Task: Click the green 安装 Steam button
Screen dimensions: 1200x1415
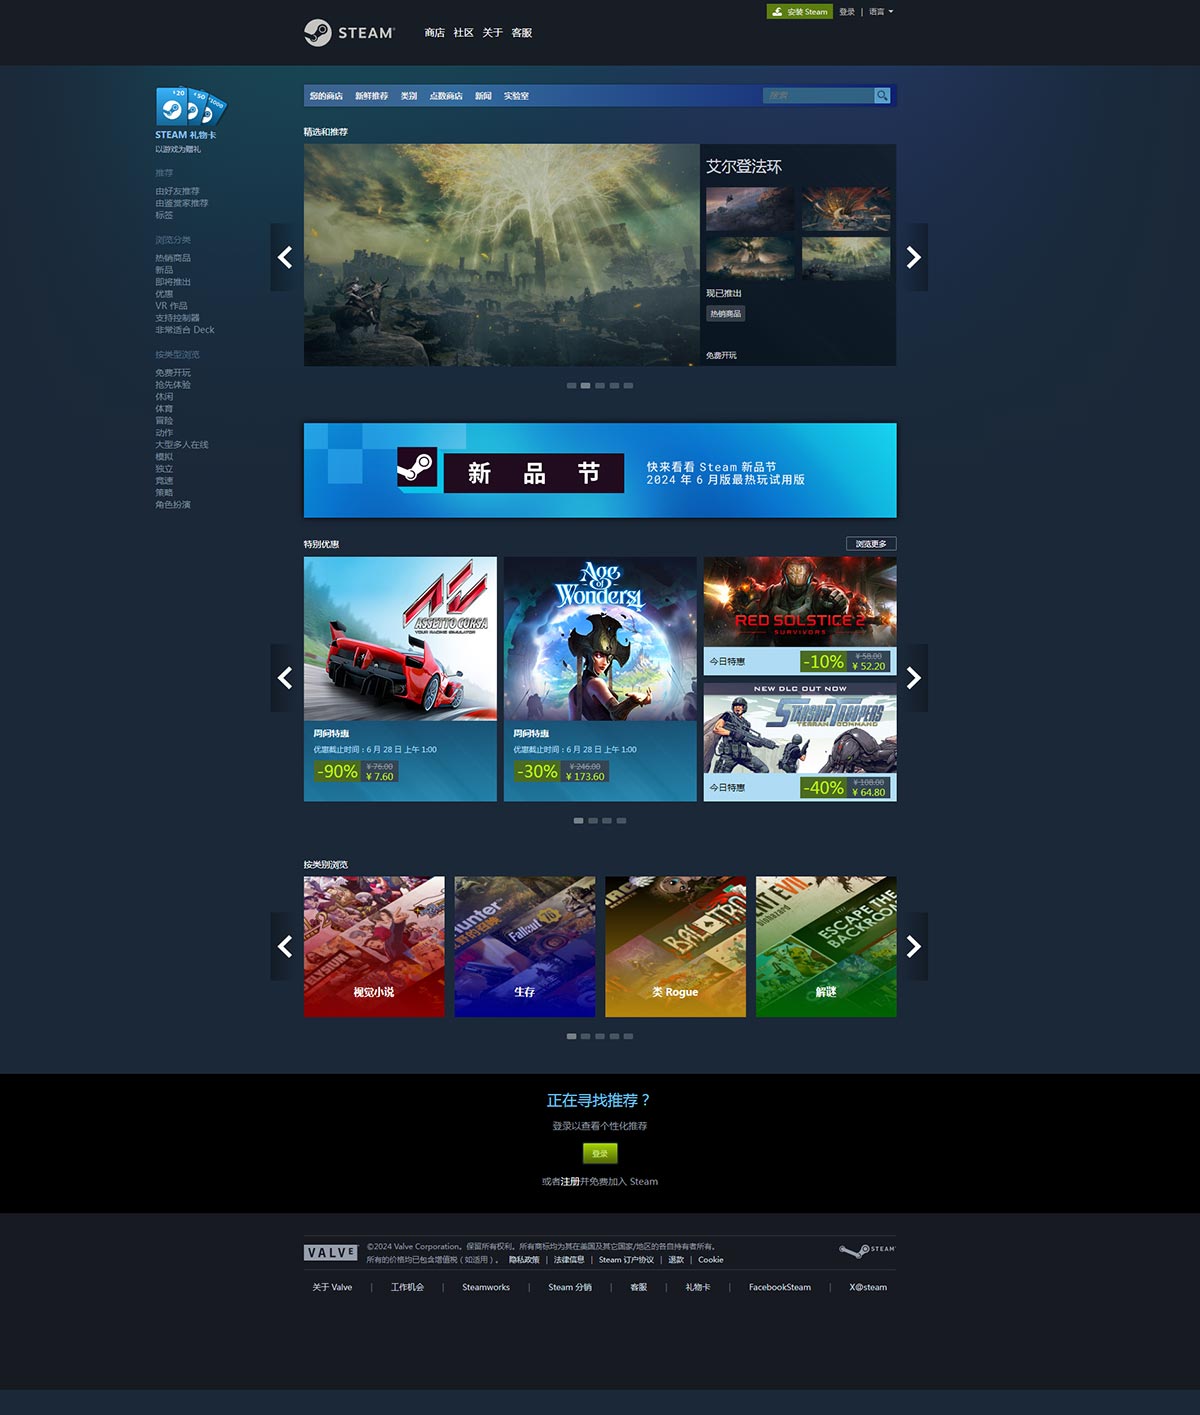Action: [x=800, y=12]
